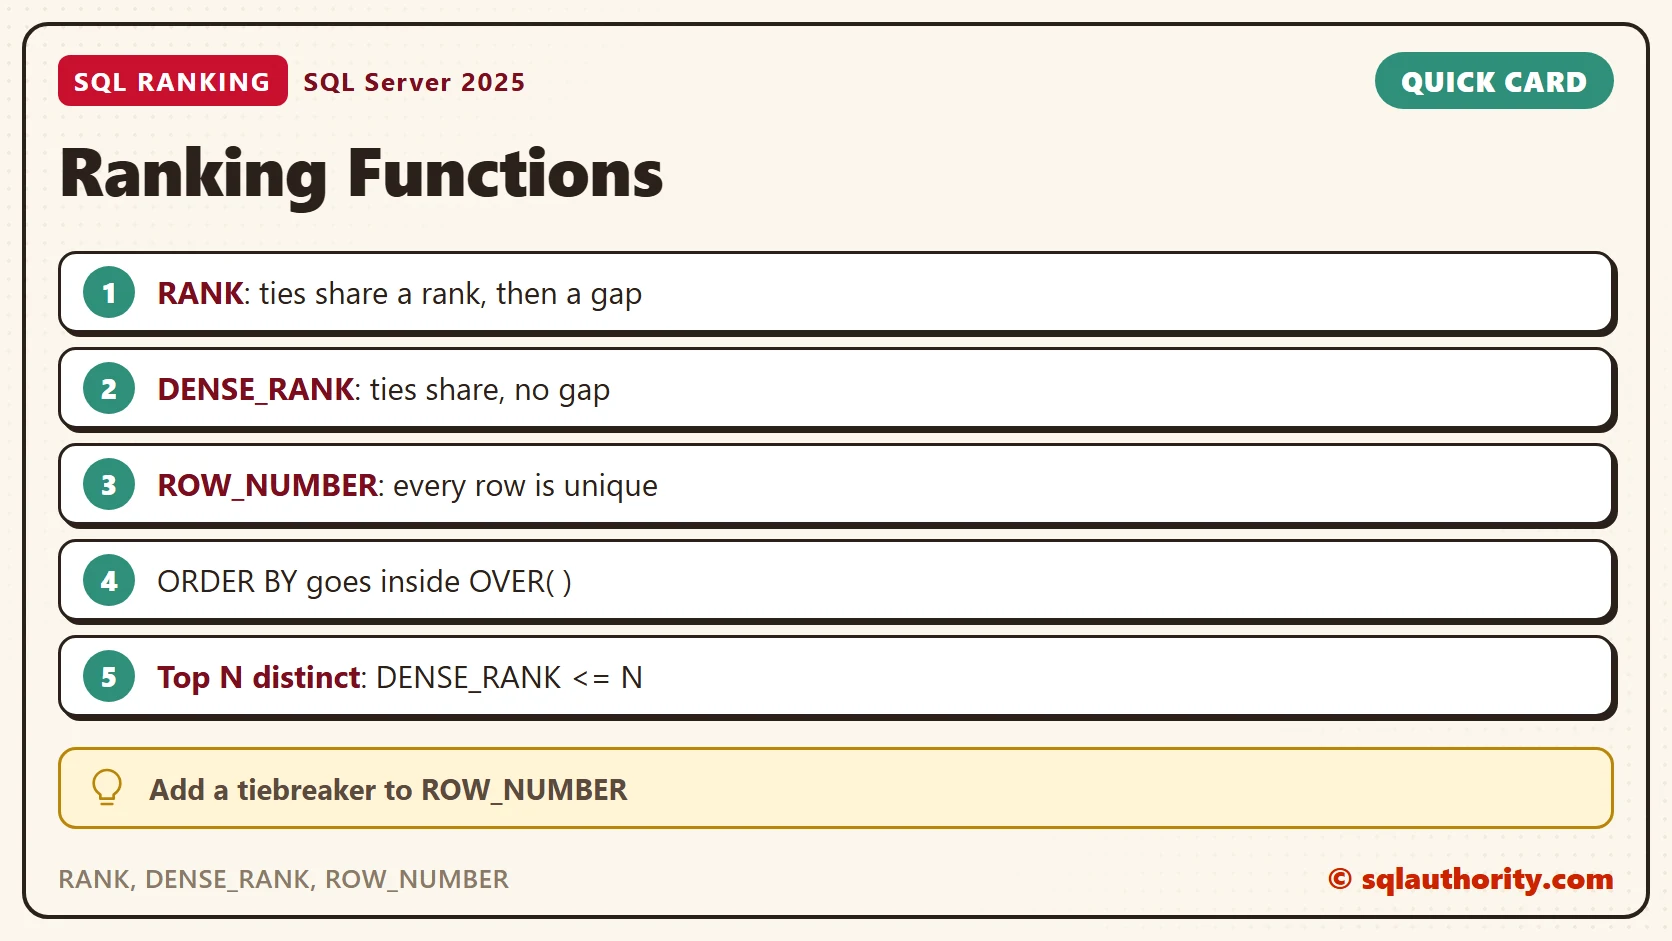Open the sqlauthority.com link
This screenshot has height=941, width=1672.
[x=1470, y=879]
